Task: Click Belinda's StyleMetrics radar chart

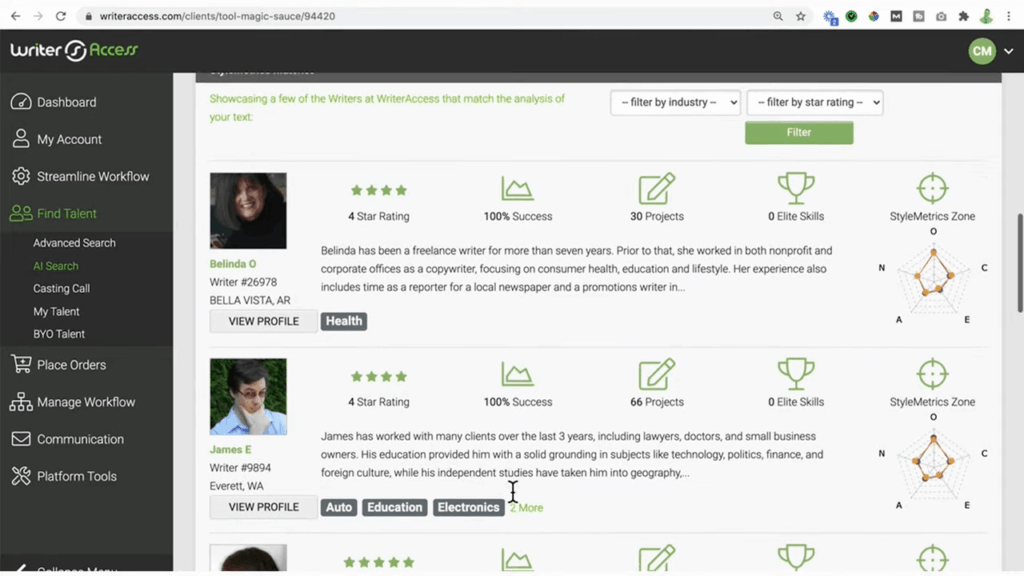Action: (933, 279)
